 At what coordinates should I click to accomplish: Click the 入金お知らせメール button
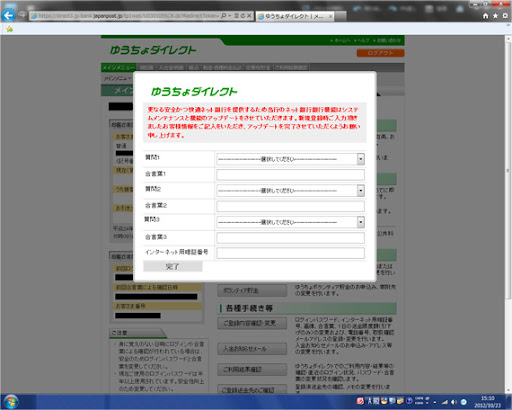click(x=252, y=349)
